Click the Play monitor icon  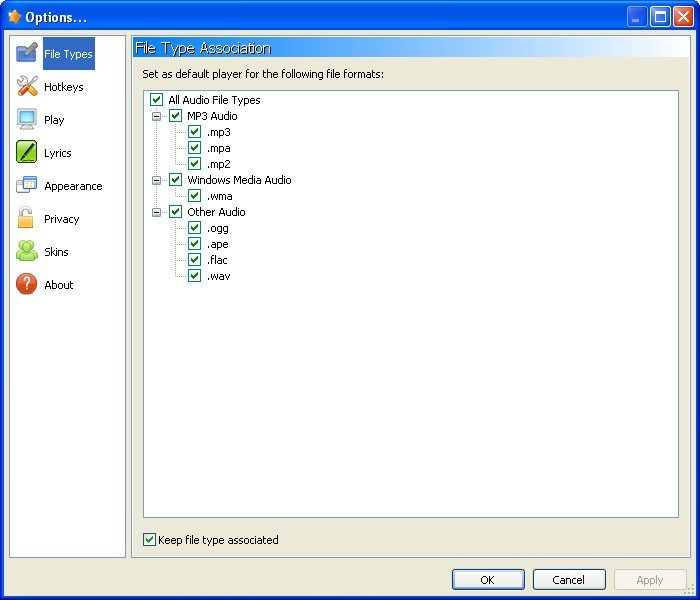27,119
